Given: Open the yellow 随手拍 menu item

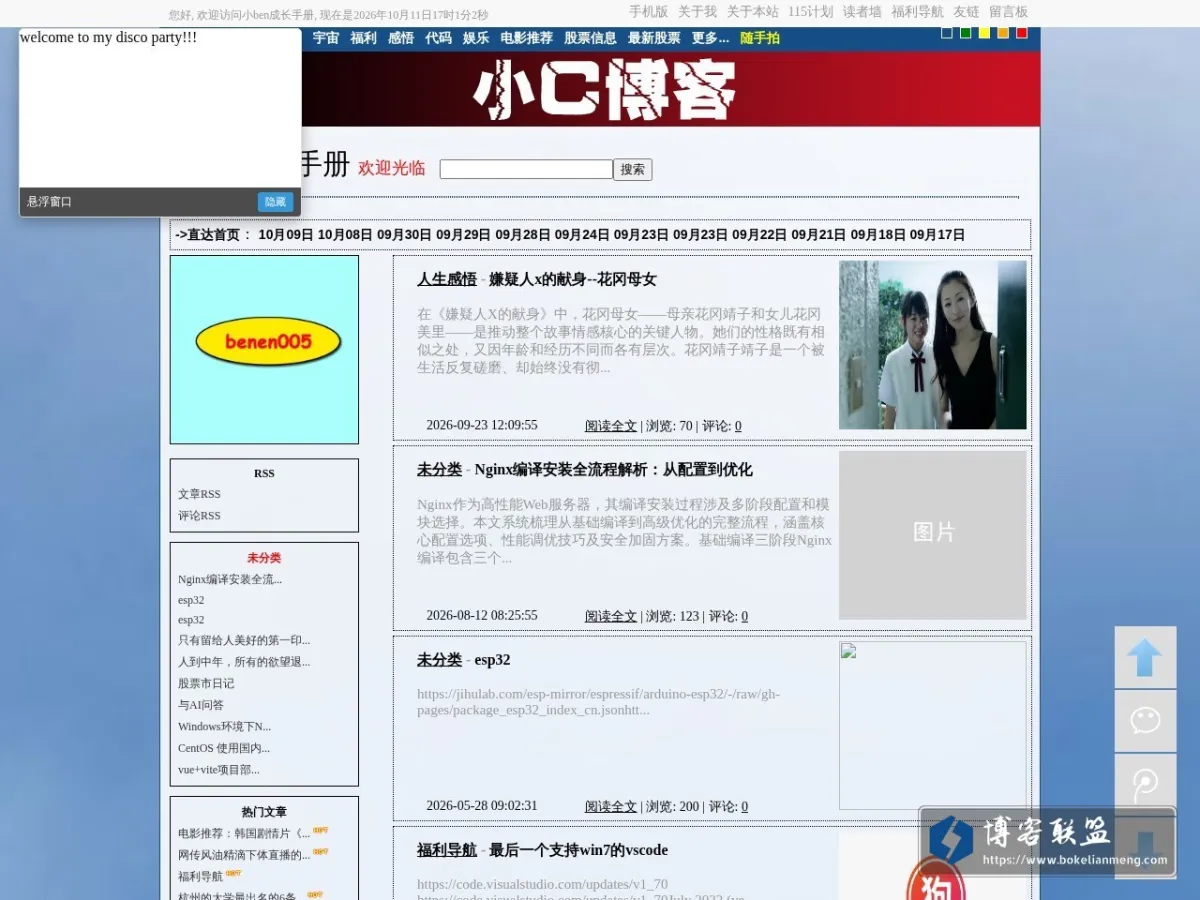Looking at the screenshot, I should pos(760,38).
